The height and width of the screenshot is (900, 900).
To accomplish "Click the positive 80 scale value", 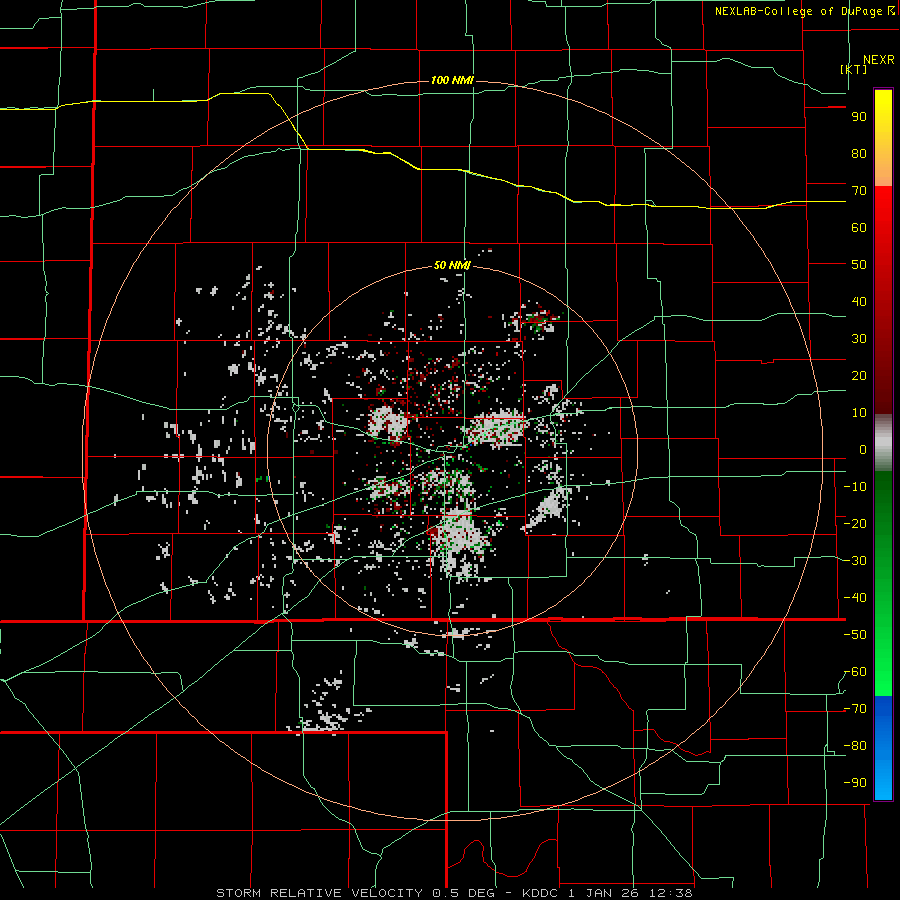I will pos(859,153).
